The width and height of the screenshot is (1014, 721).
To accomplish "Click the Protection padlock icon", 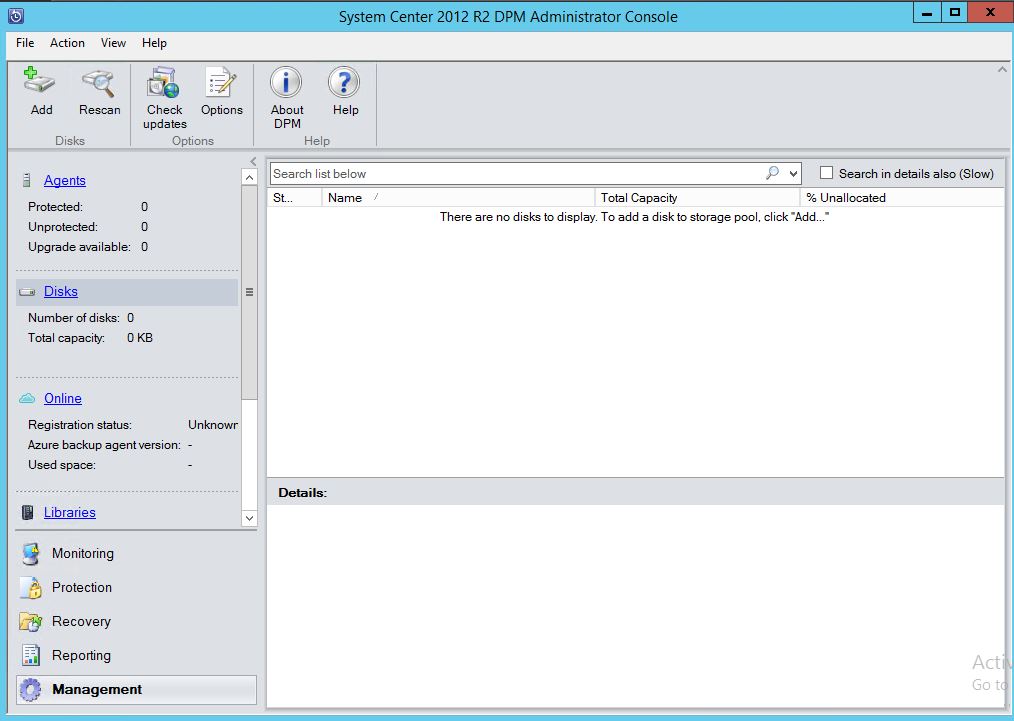I will pos(30,588).
